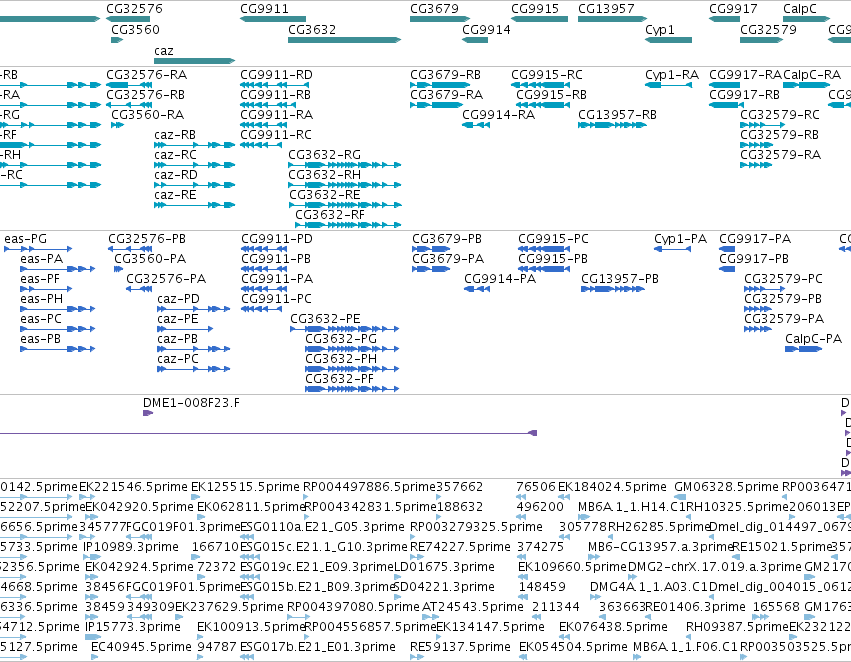Select protein CG32576-PB

130,249
